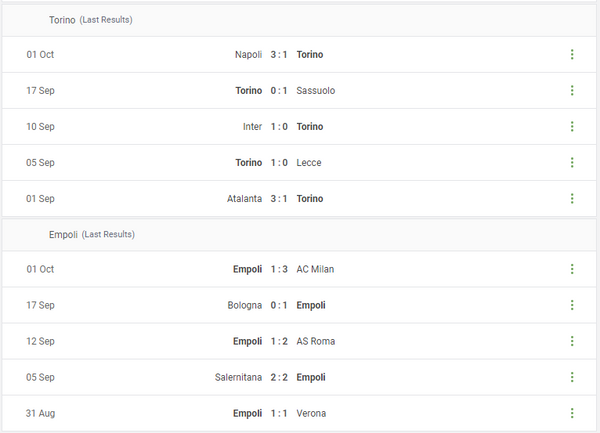Open AC Milan team link

pyautogui.click(x=316, y=269)
